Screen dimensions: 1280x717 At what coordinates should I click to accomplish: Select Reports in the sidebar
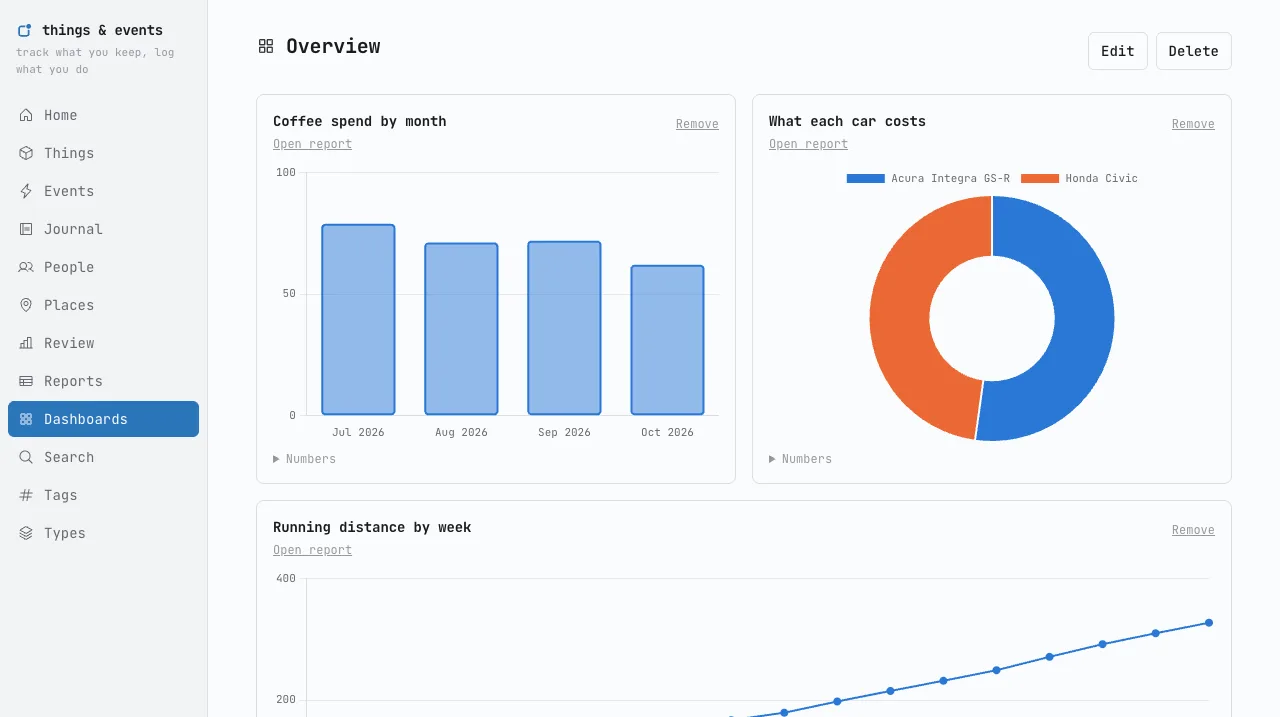[x=103, y=381]
